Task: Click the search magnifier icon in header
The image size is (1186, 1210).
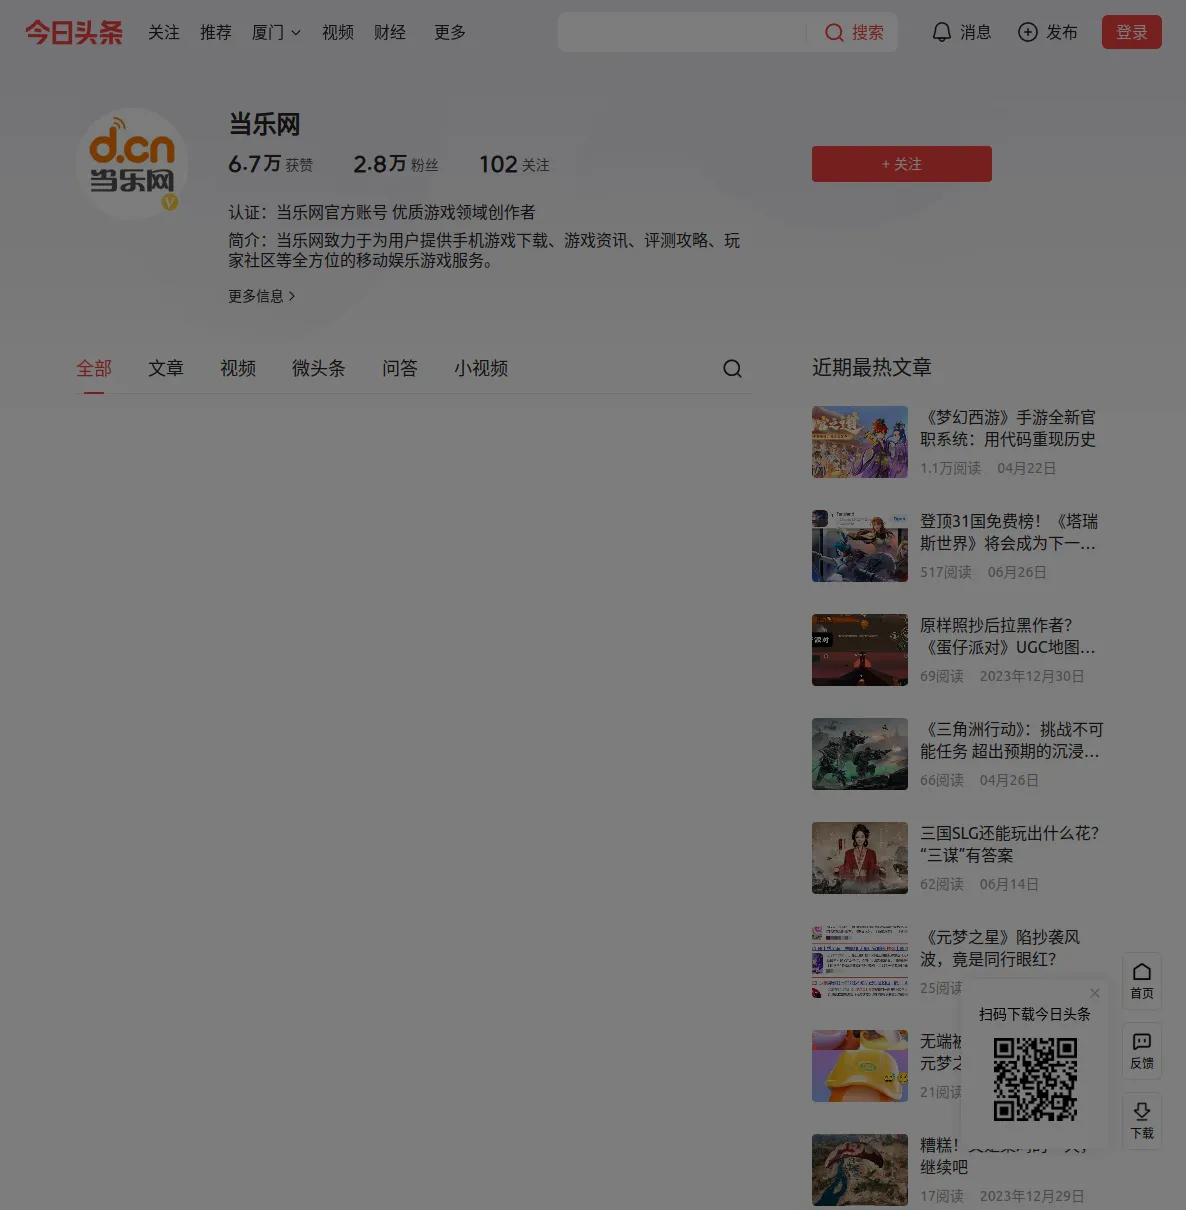Action: (834, 33)
